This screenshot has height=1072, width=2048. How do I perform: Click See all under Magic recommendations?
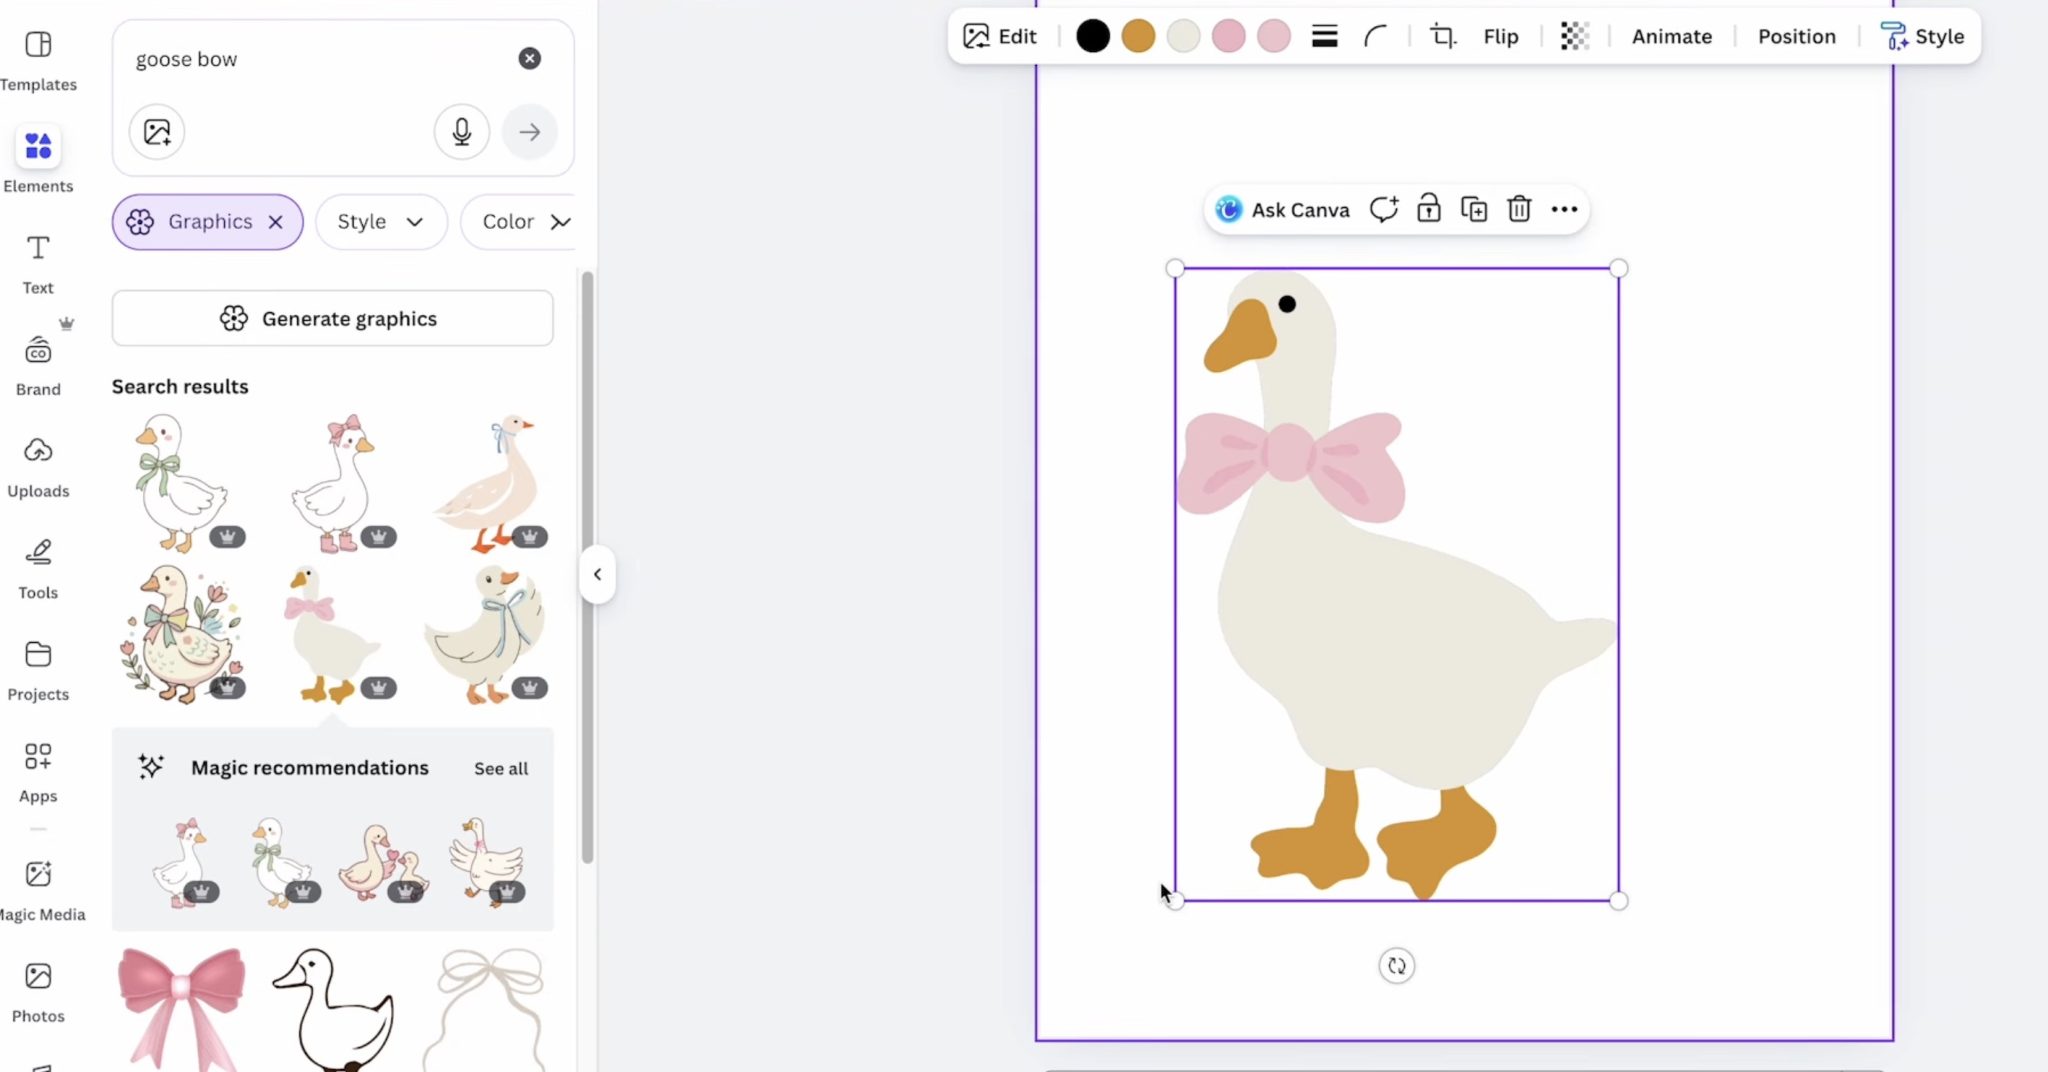(x=500, y=768)
